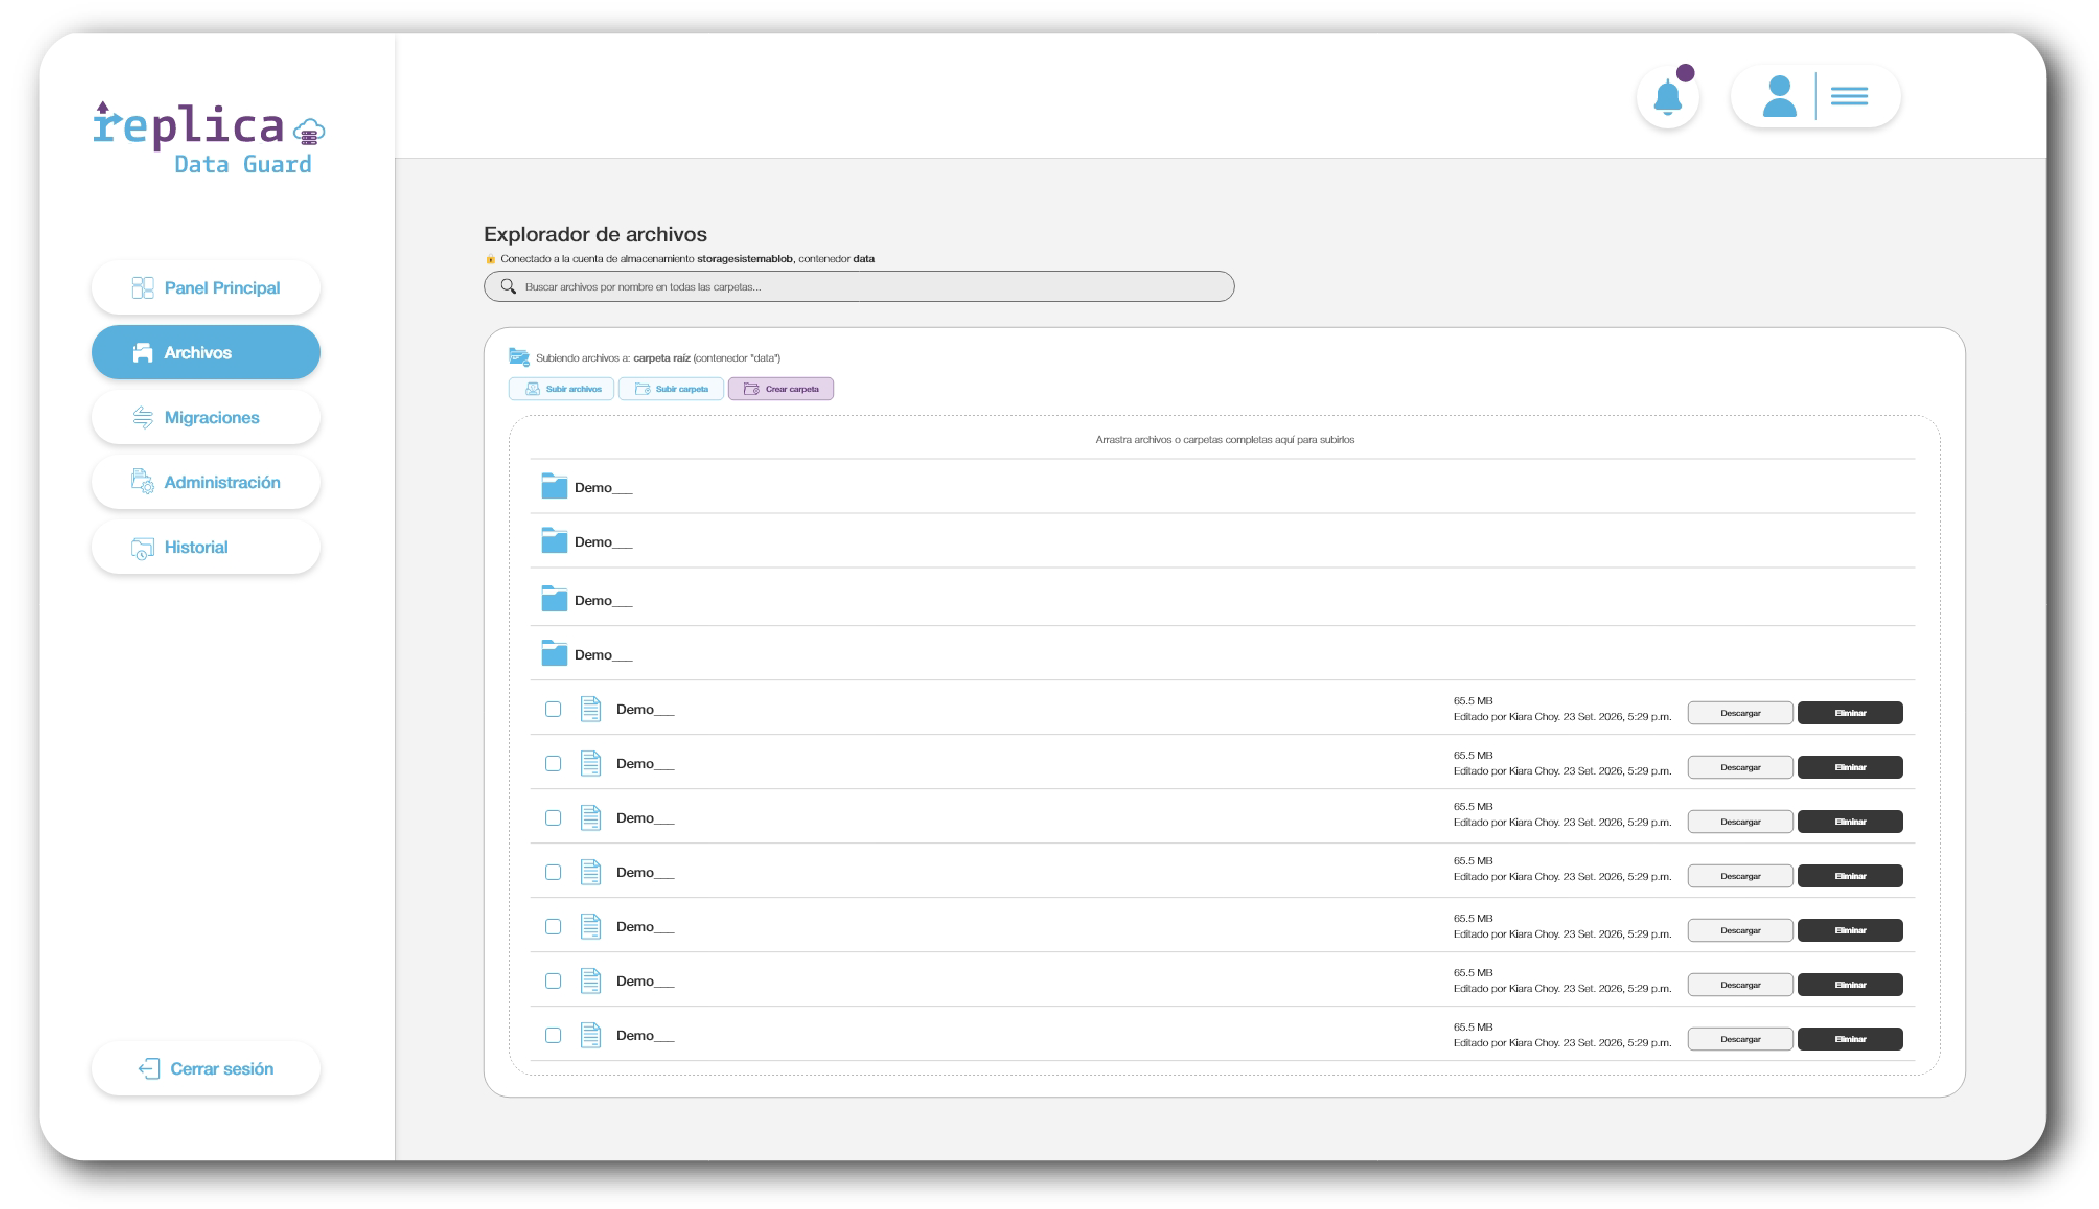Click Descargar on the first file row

1740,713
